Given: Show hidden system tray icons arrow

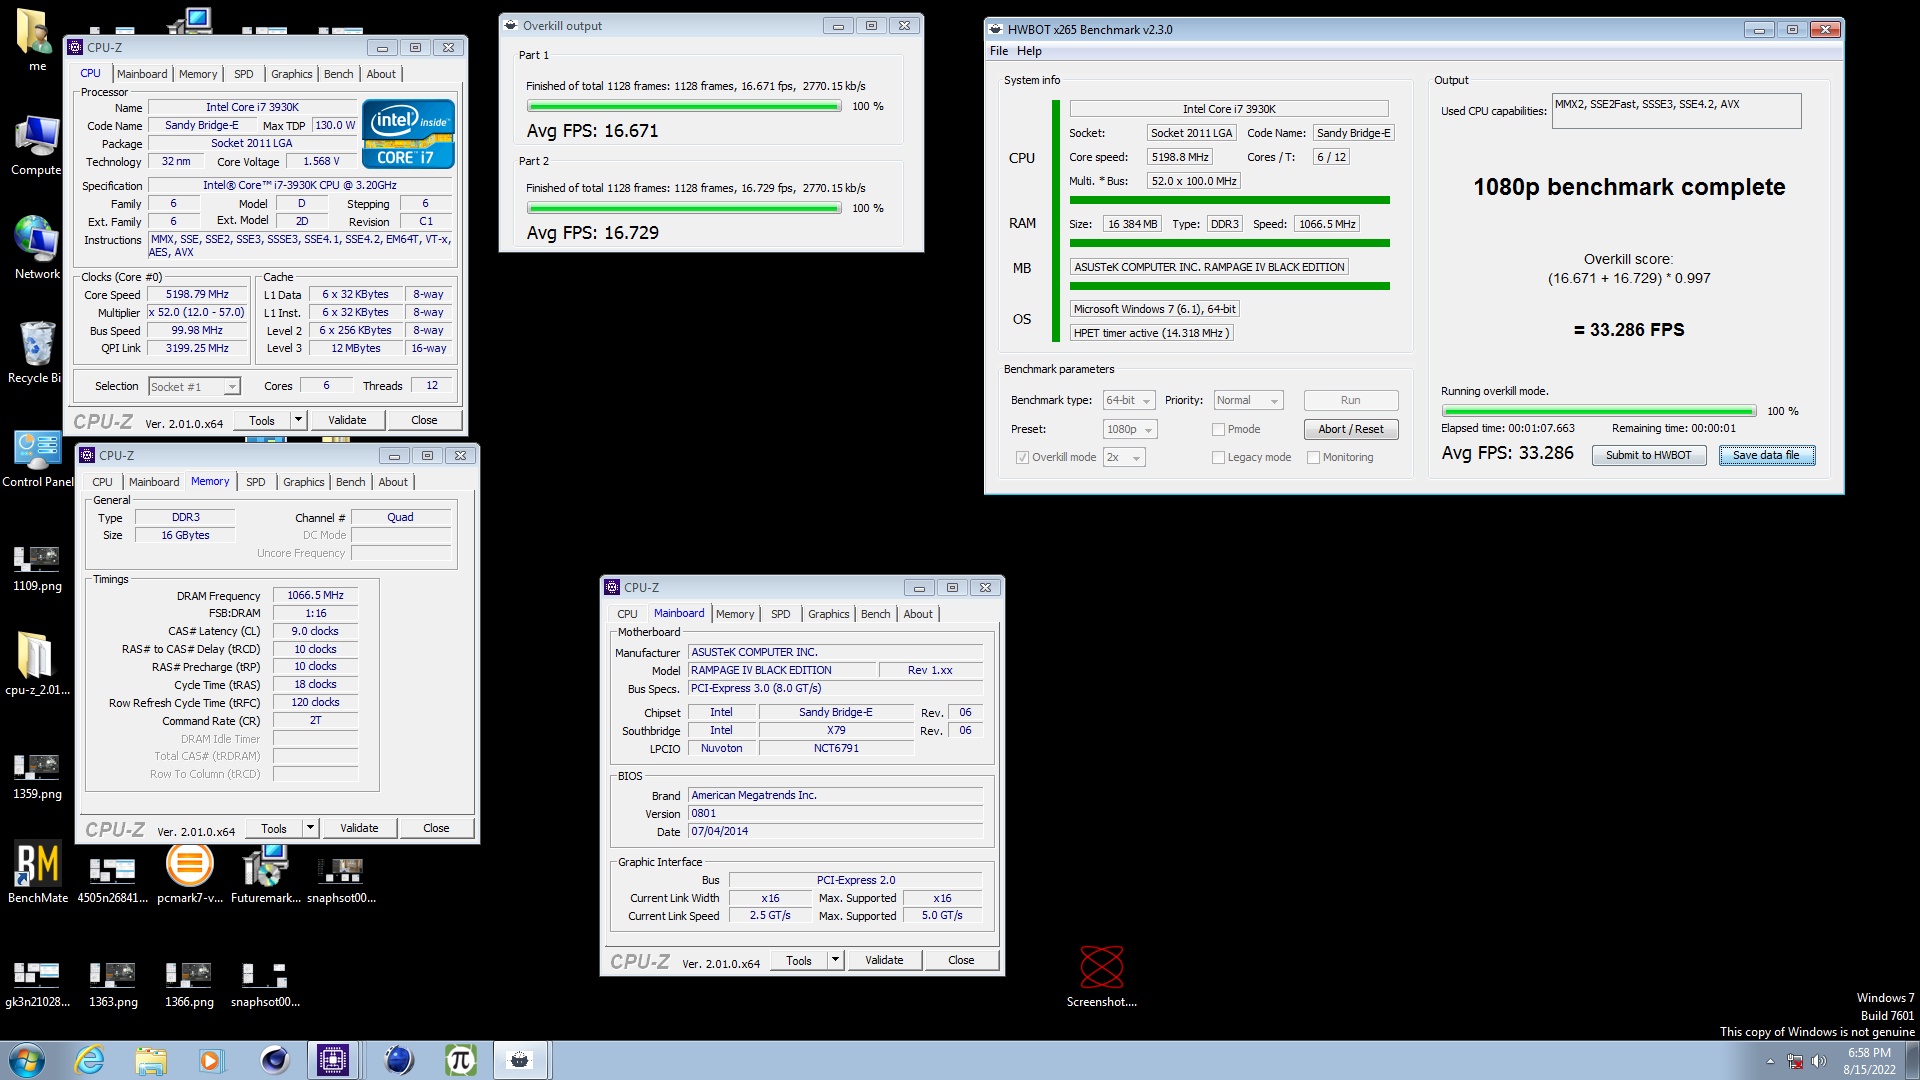Looking at the screenshot, I should (1770, 1061).
